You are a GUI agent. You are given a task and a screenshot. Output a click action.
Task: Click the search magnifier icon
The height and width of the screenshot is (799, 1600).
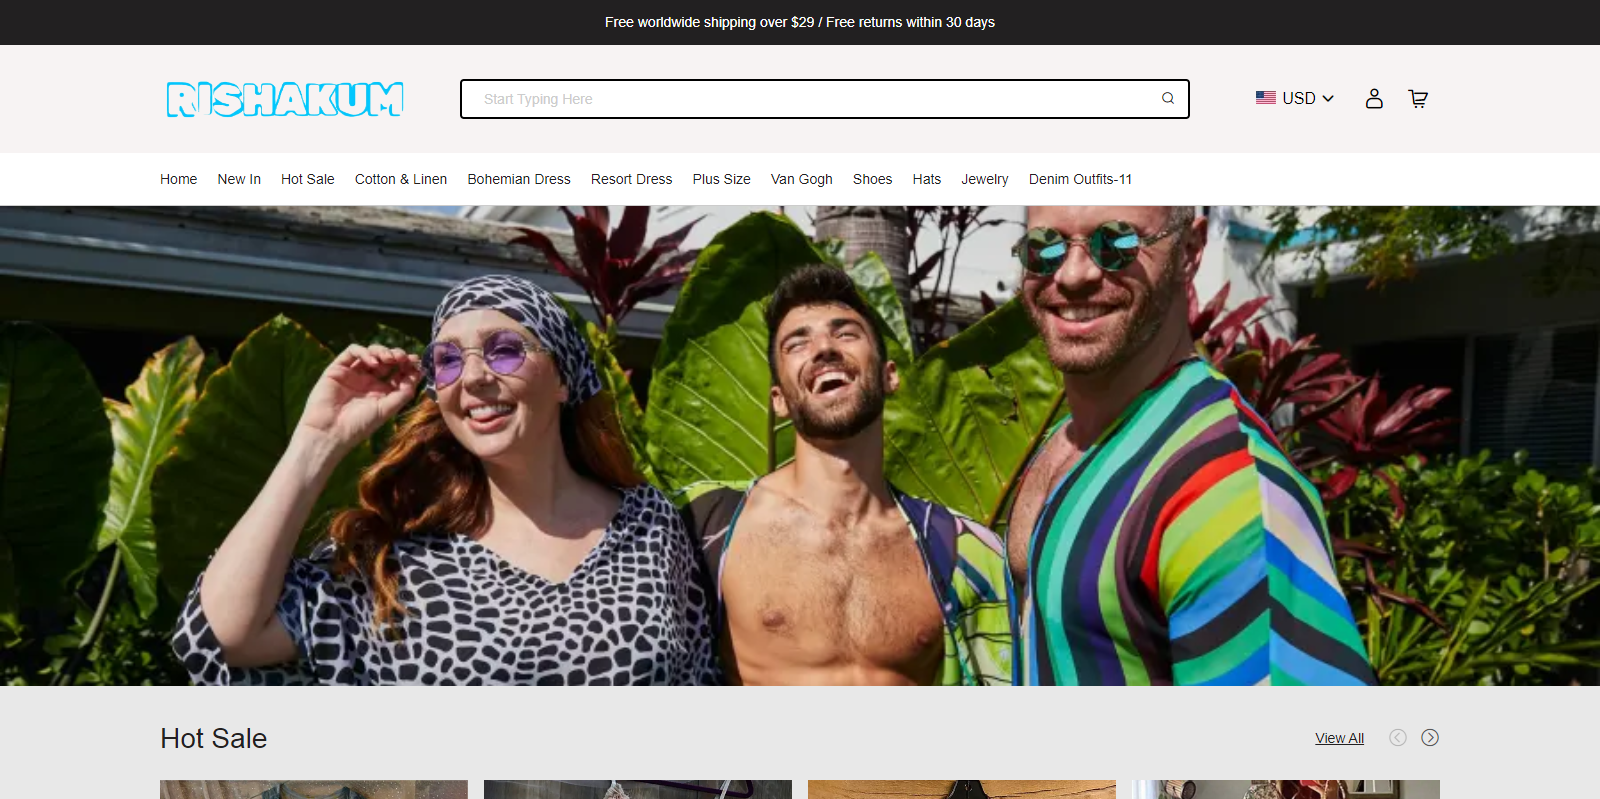click(x=1167, y=98)
